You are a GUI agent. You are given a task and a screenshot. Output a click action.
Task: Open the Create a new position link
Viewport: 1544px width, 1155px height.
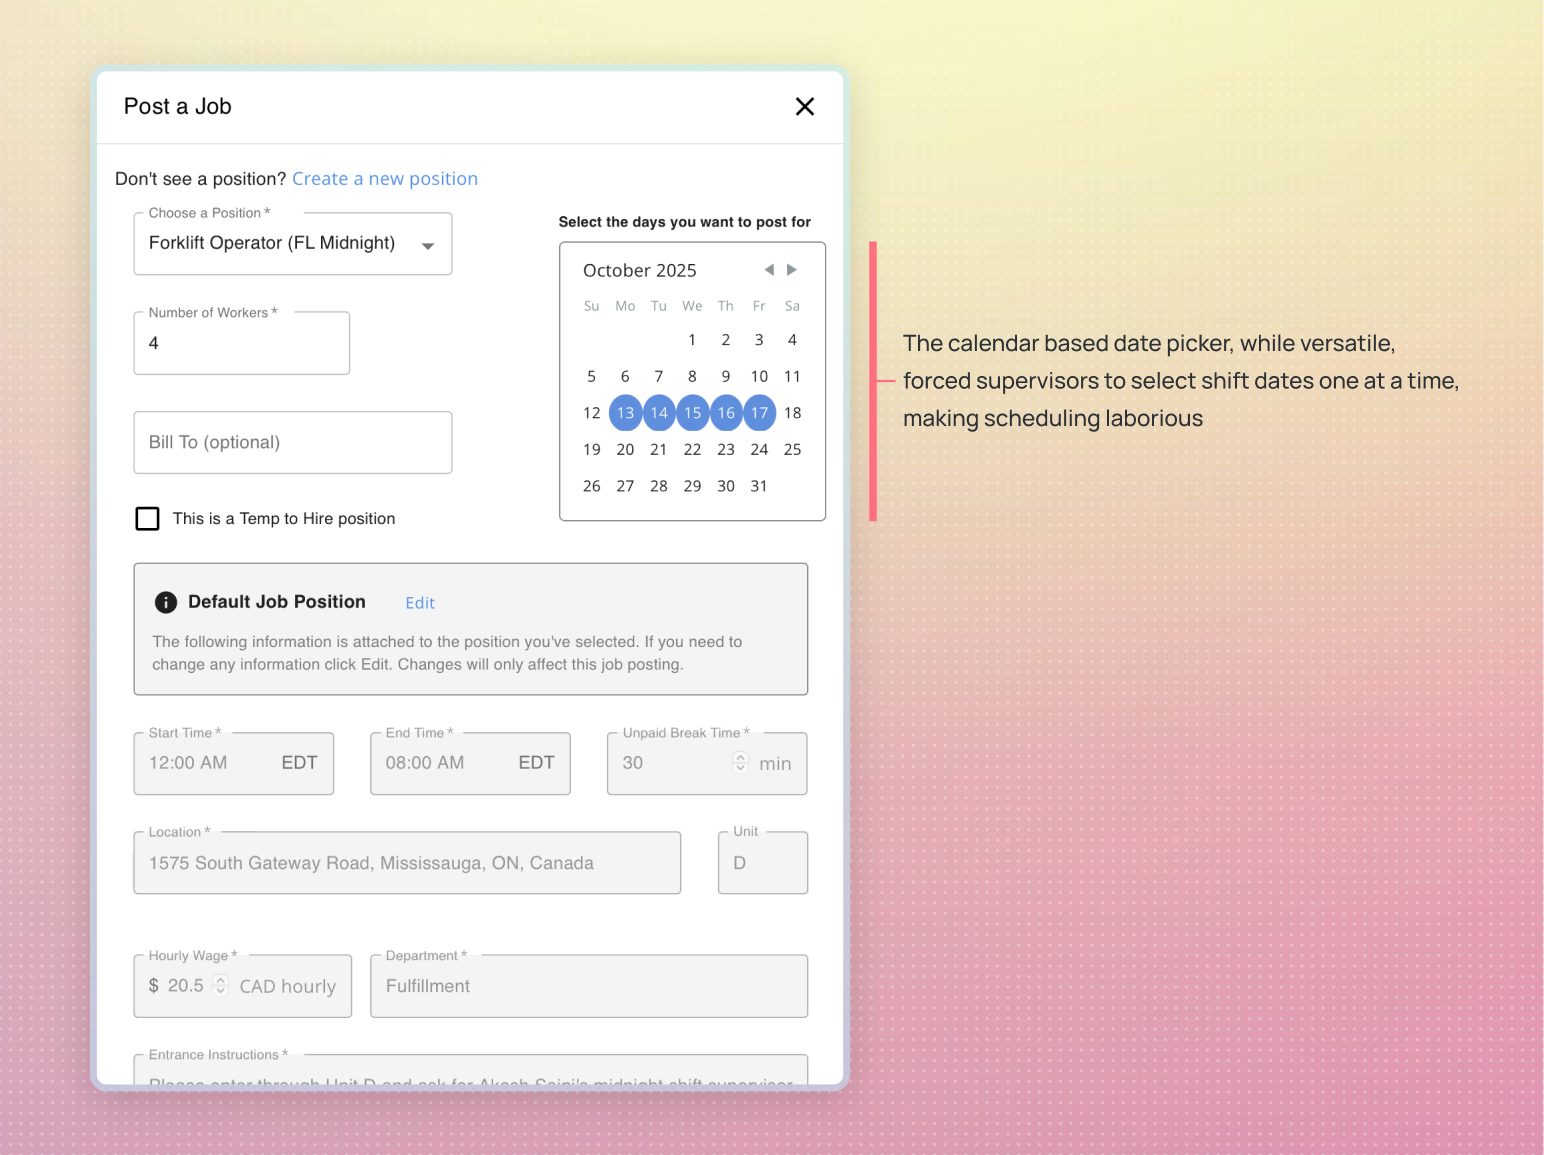point(385,179)
